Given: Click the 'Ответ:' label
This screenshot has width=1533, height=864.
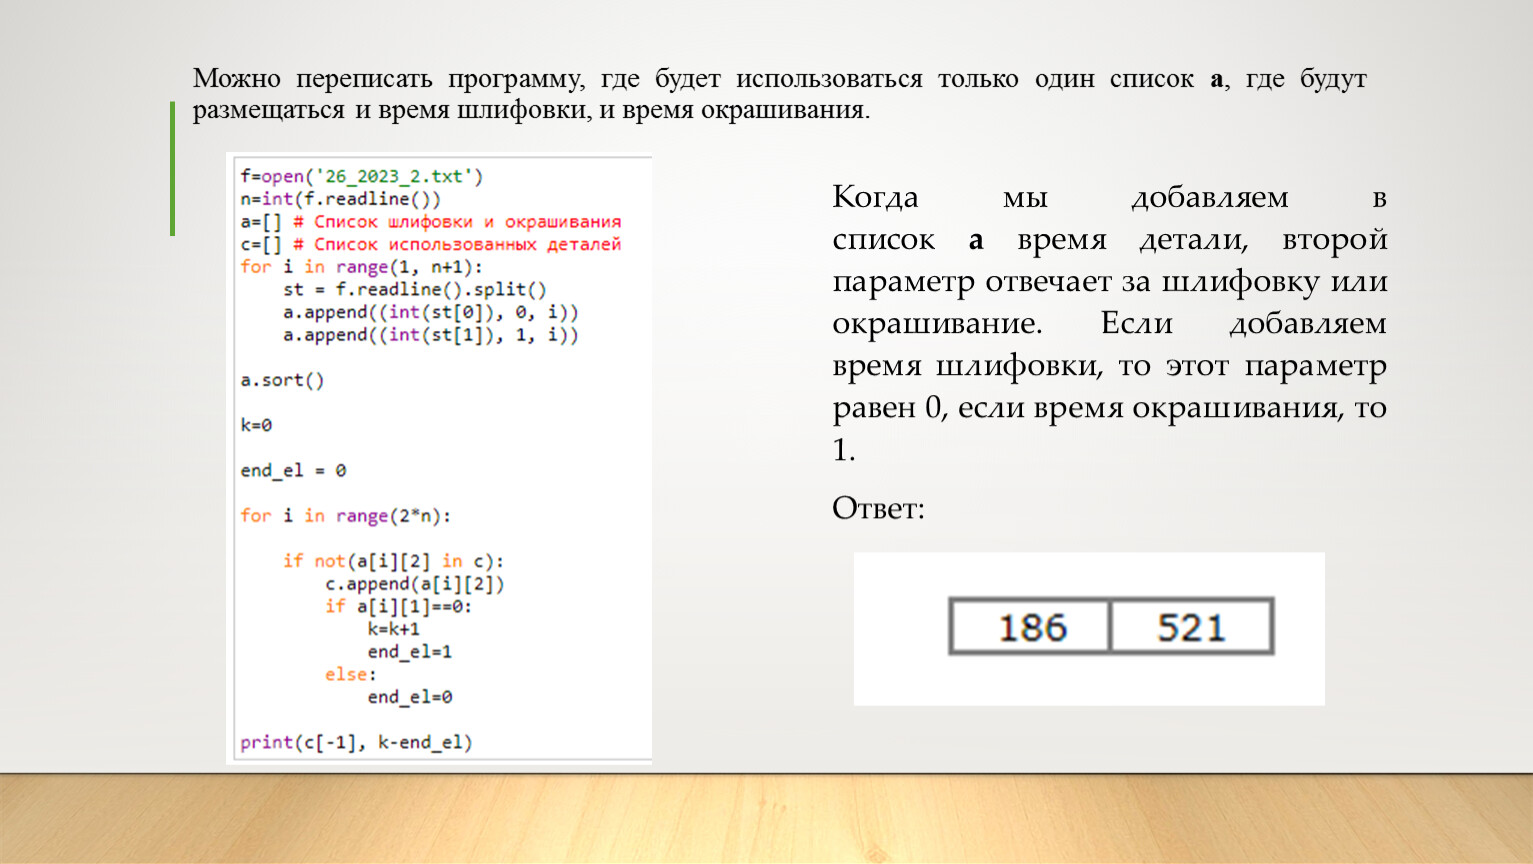Looking at the screenshot, I should [878, 508].
